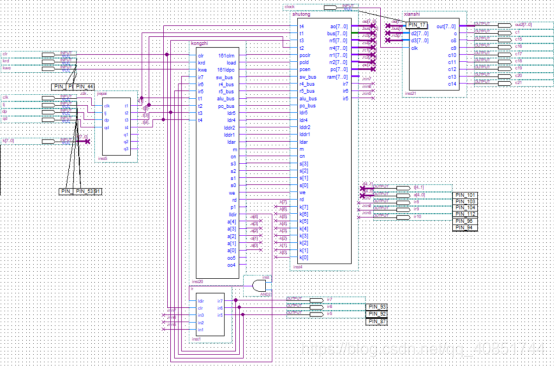Select the out[7..0] output pin symbol
This screenshot has width=554, height=367.
click(x=505, y=25)
